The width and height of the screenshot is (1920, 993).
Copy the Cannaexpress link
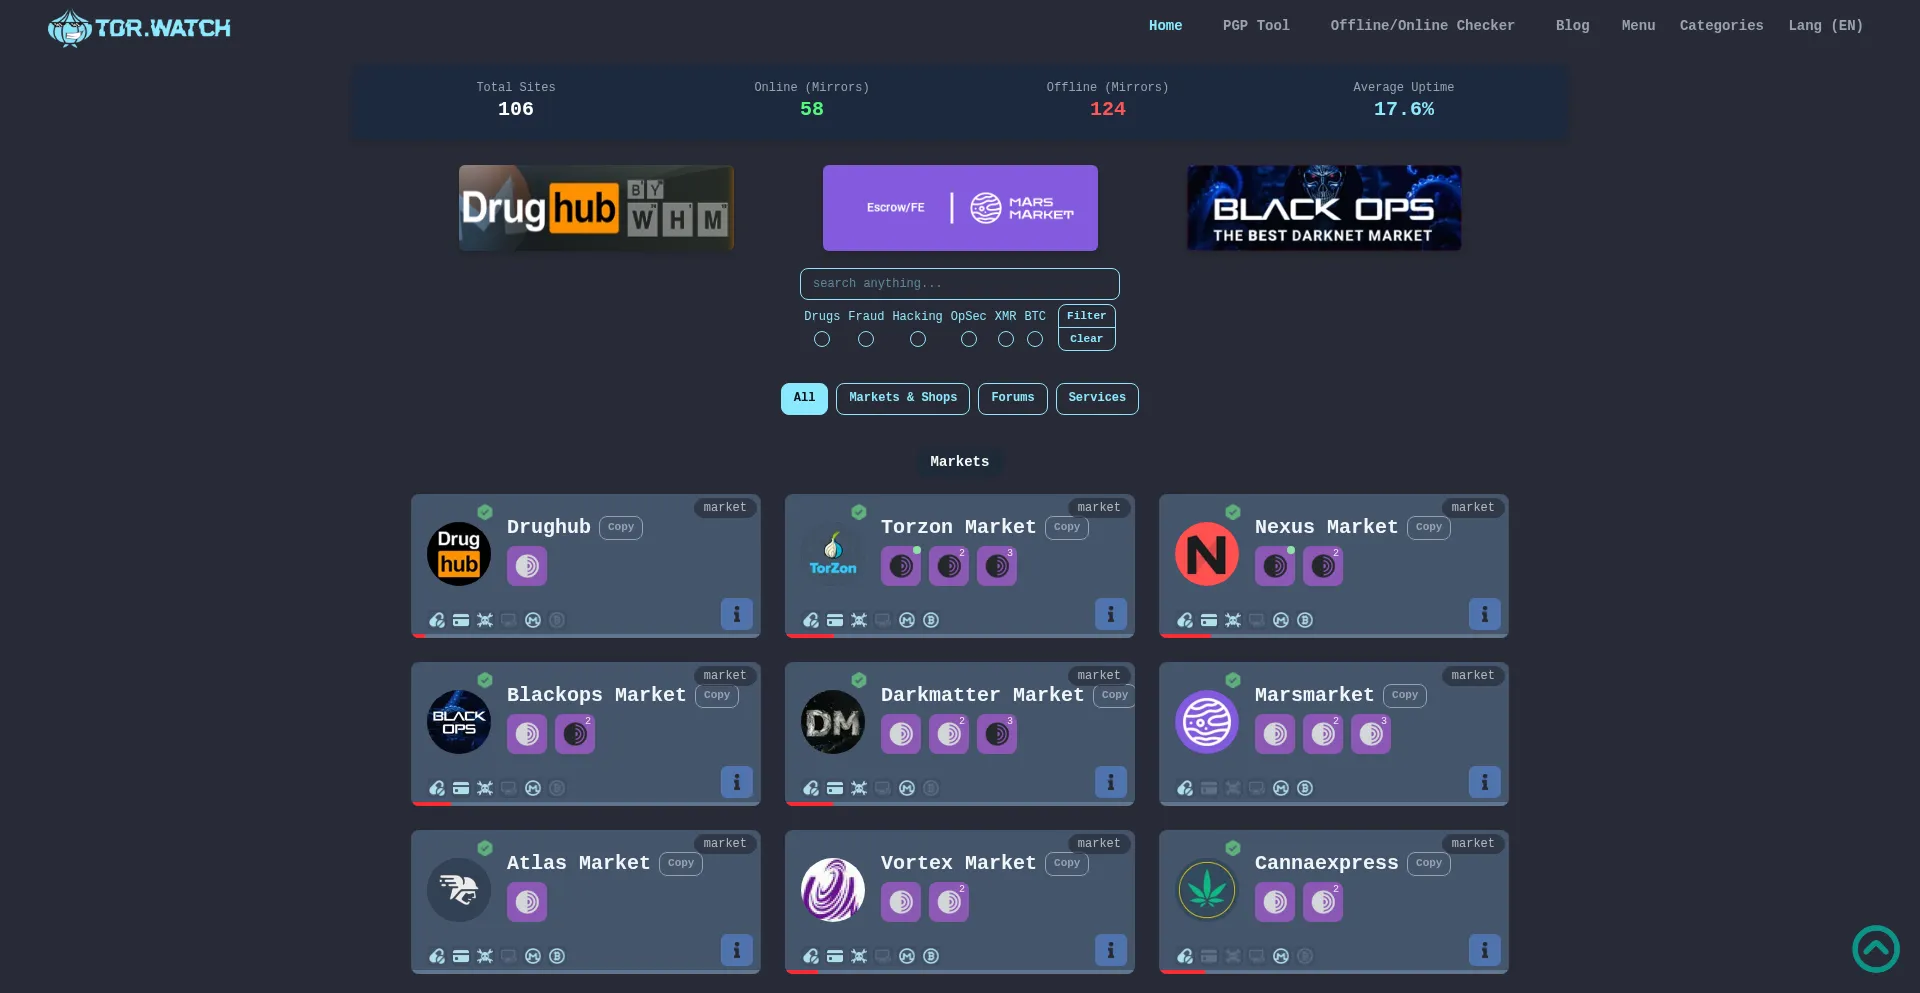(1429, 863)
